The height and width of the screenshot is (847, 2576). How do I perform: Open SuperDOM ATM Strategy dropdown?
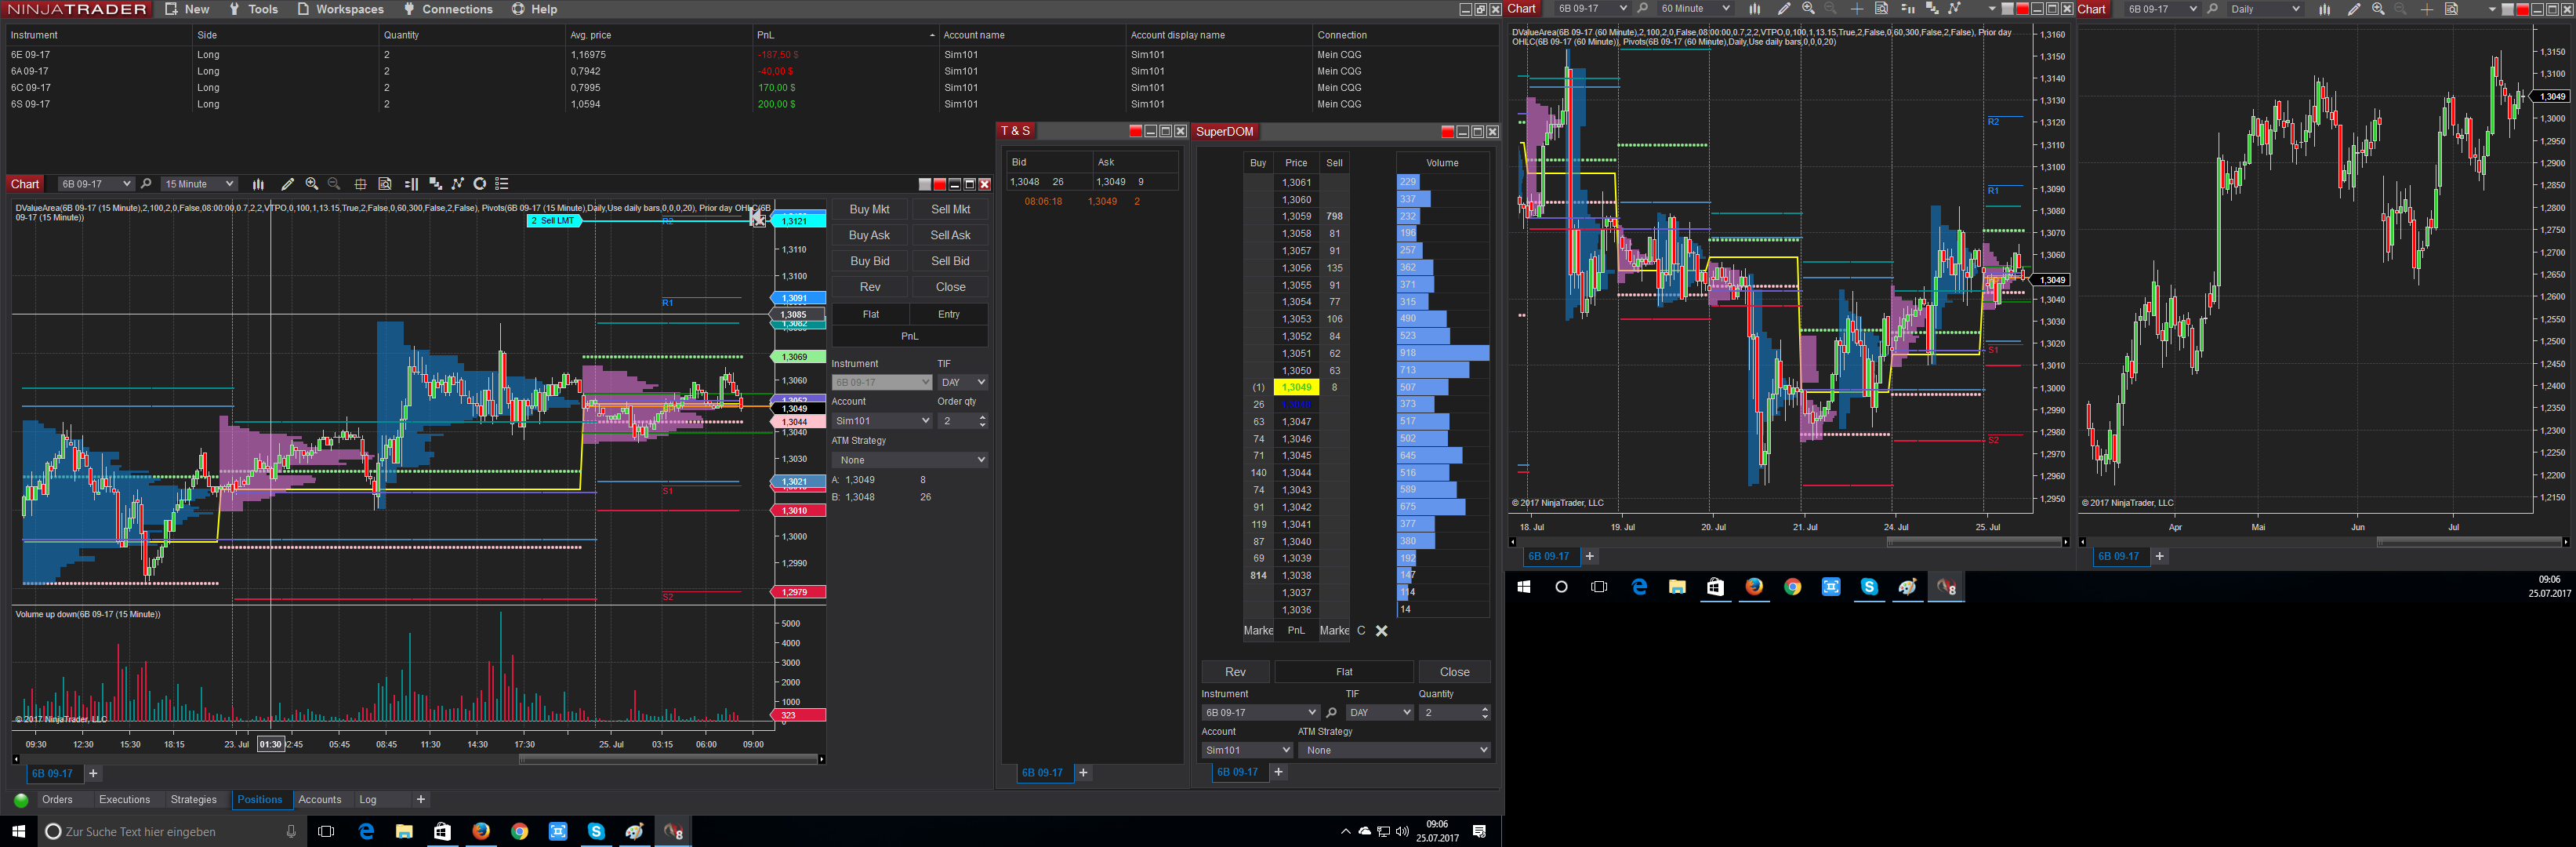click(x=1396, y=750)
